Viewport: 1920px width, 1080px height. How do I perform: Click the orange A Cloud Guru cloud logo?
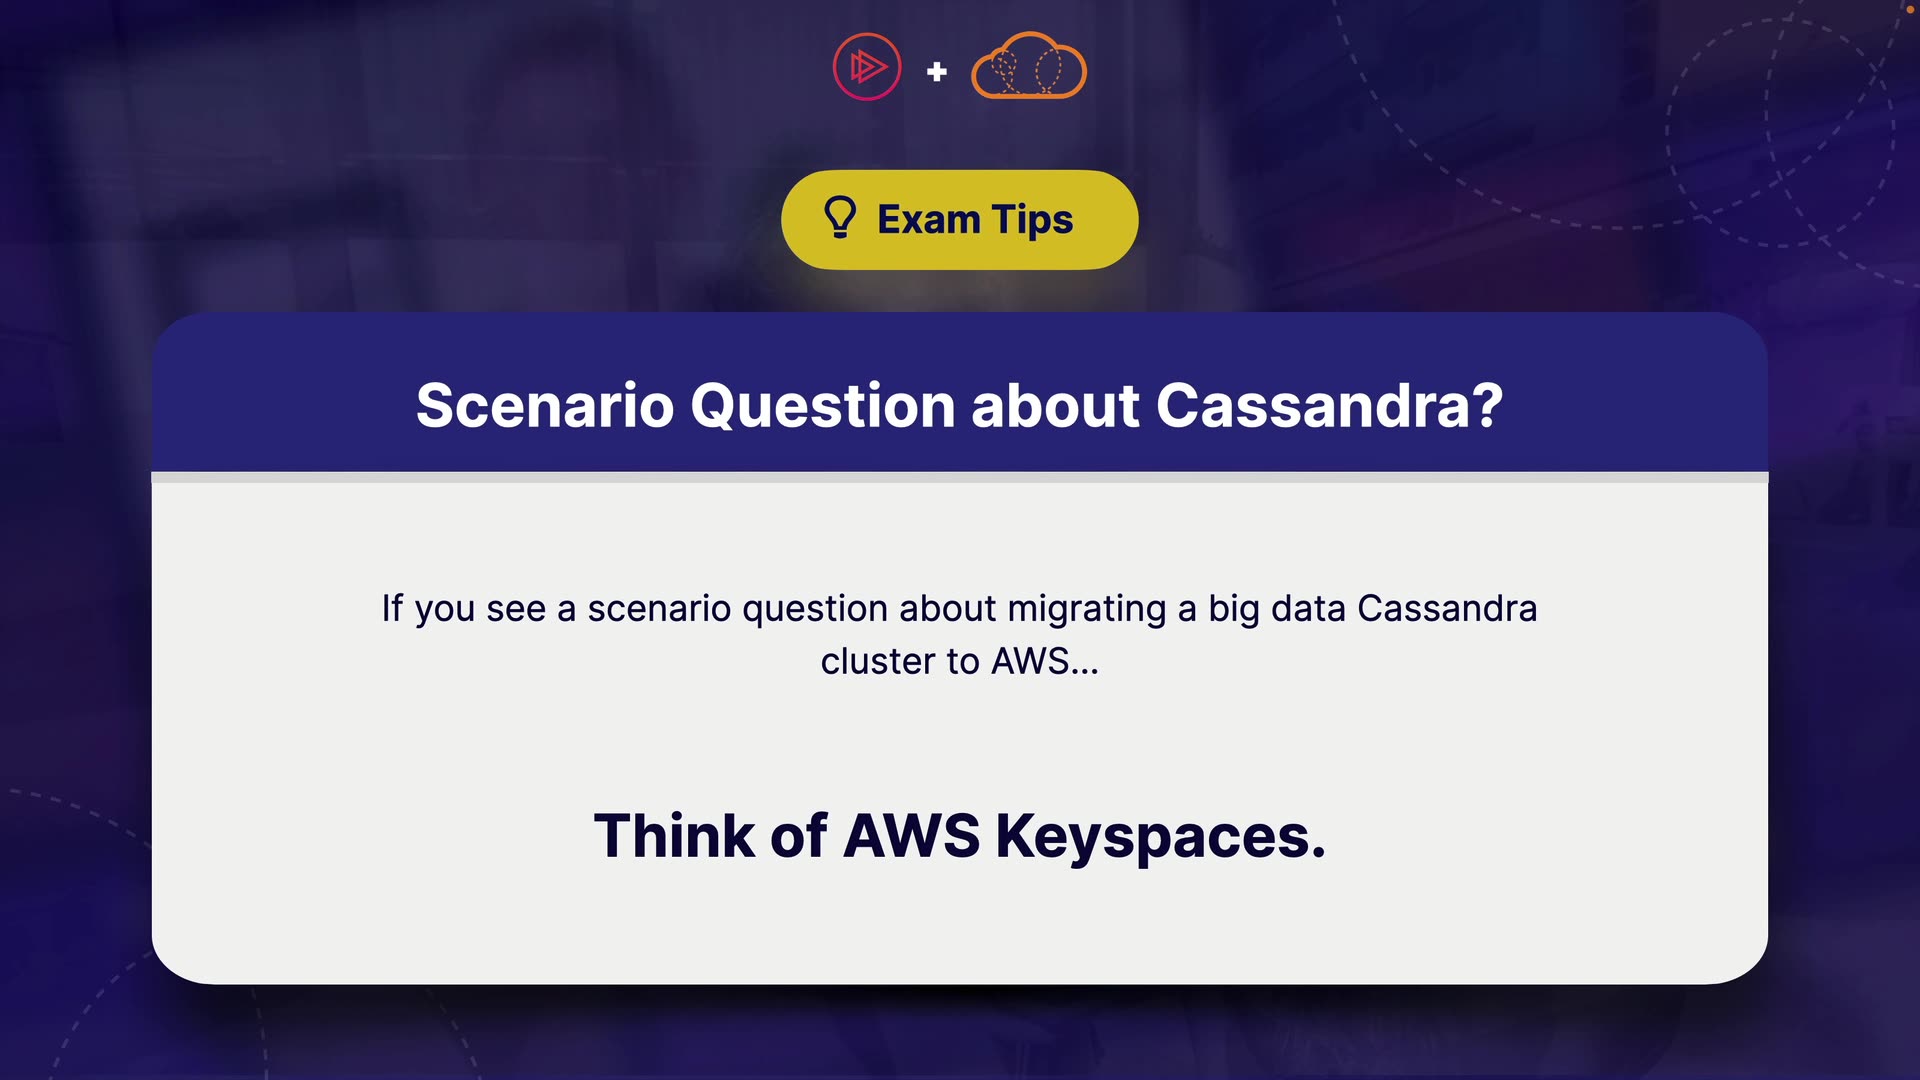(1029, 67)
